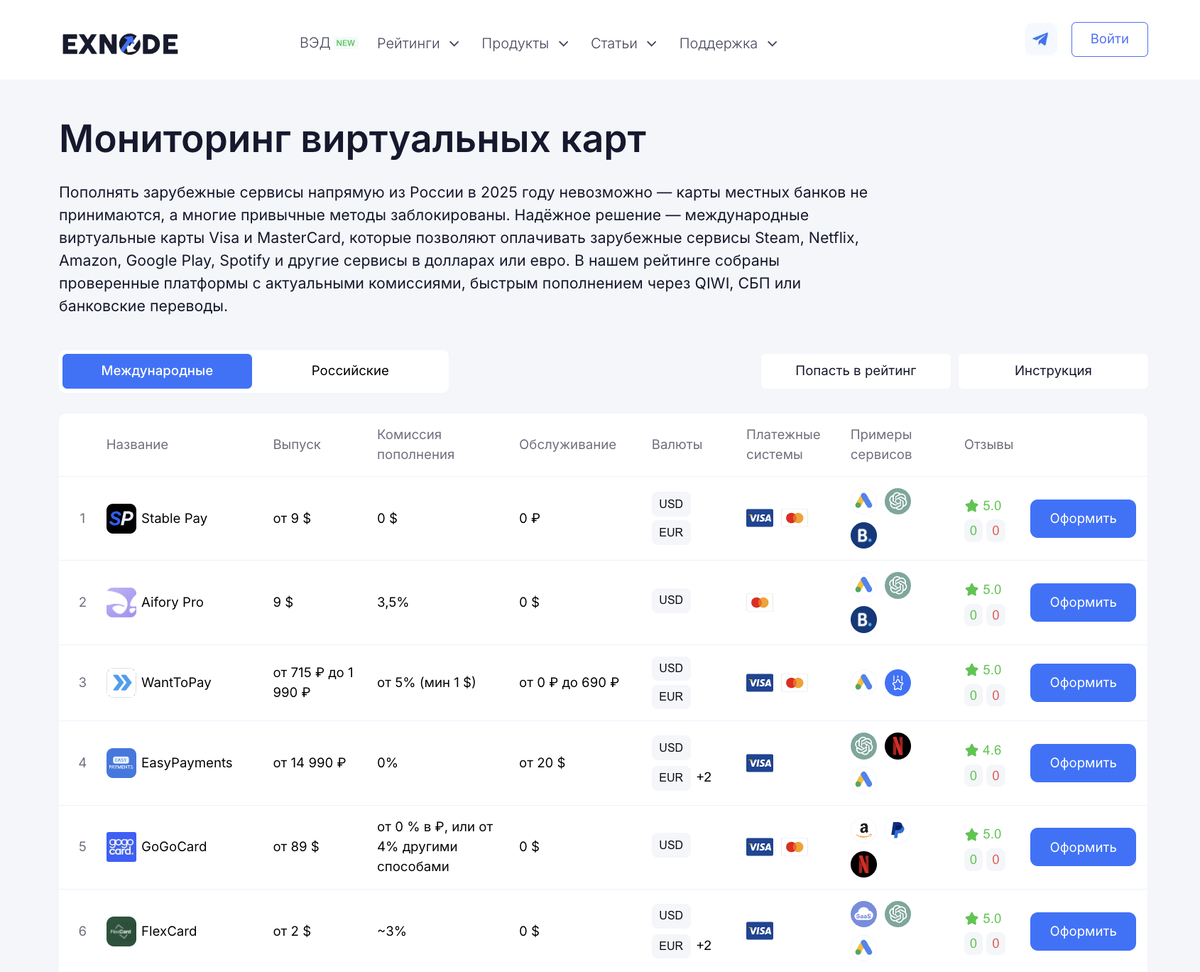Click the Google Ads icon in Aifory Pro row
Viewport: 1200px width, 972px height.
tap(863, 586)
